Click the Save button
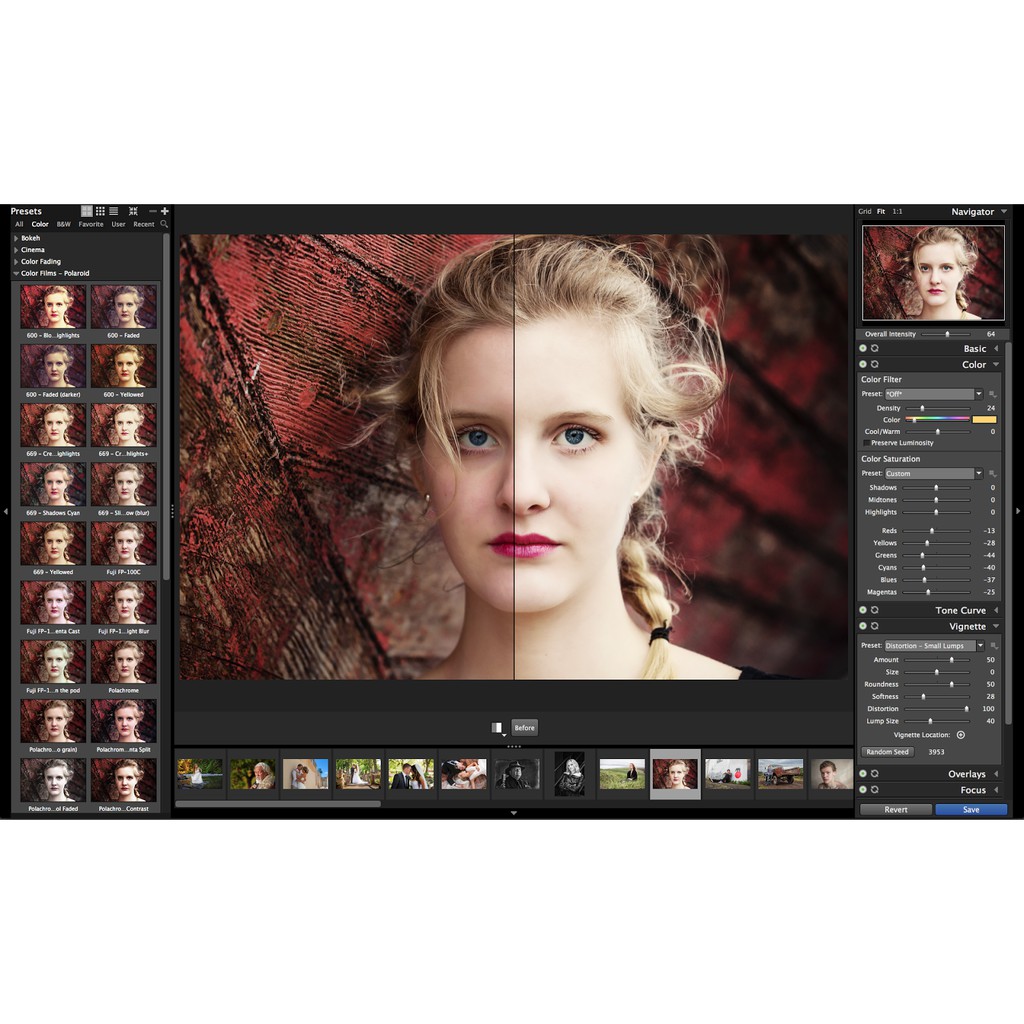1024x1024 pixels. click(970, 809)
